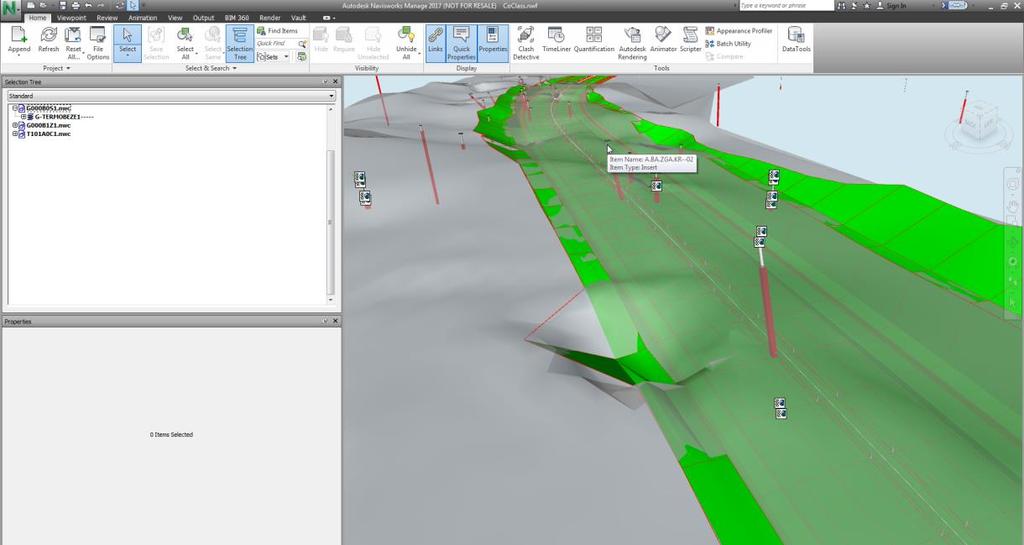Refresh the project files
This screenshot has height=545, width=1024.
pyautogui.click(x=48, y=40)
